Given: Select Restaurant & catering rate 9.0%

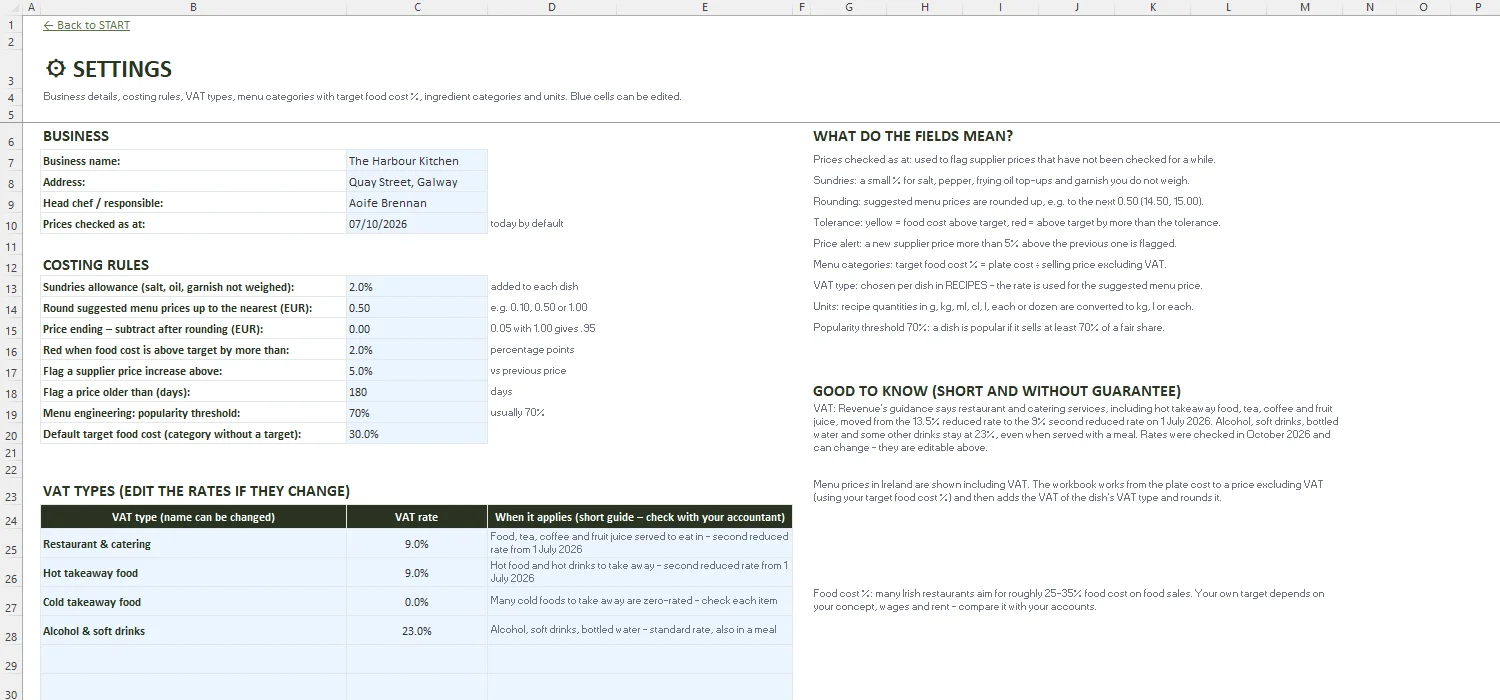Looking at the screenshot, I should [417, 544].
